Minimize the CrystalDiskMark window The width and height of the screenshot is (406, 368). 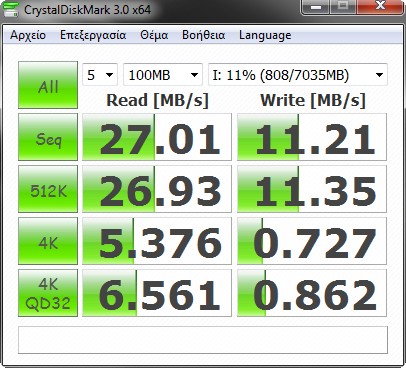point(315,7)
